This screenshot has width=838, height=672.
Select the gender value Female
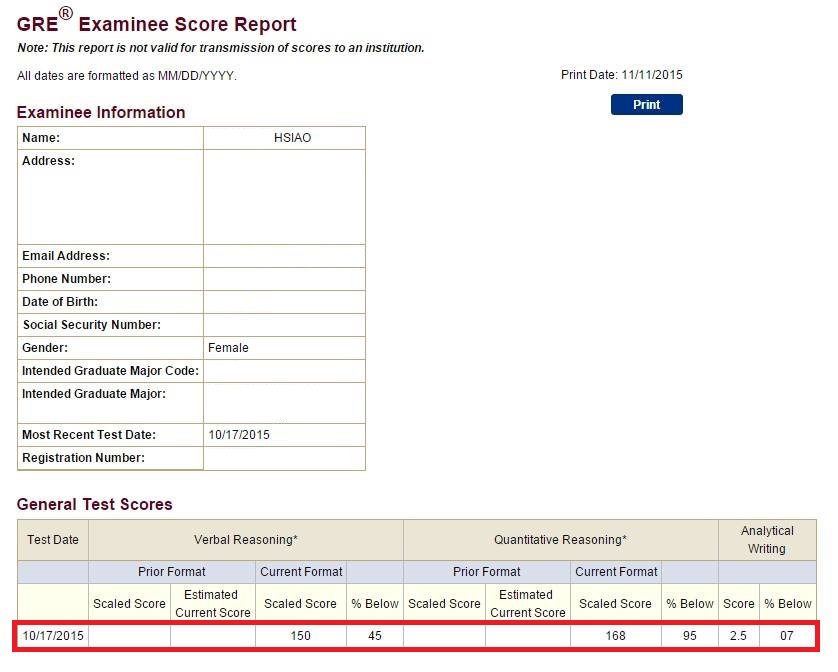[228, 347]
